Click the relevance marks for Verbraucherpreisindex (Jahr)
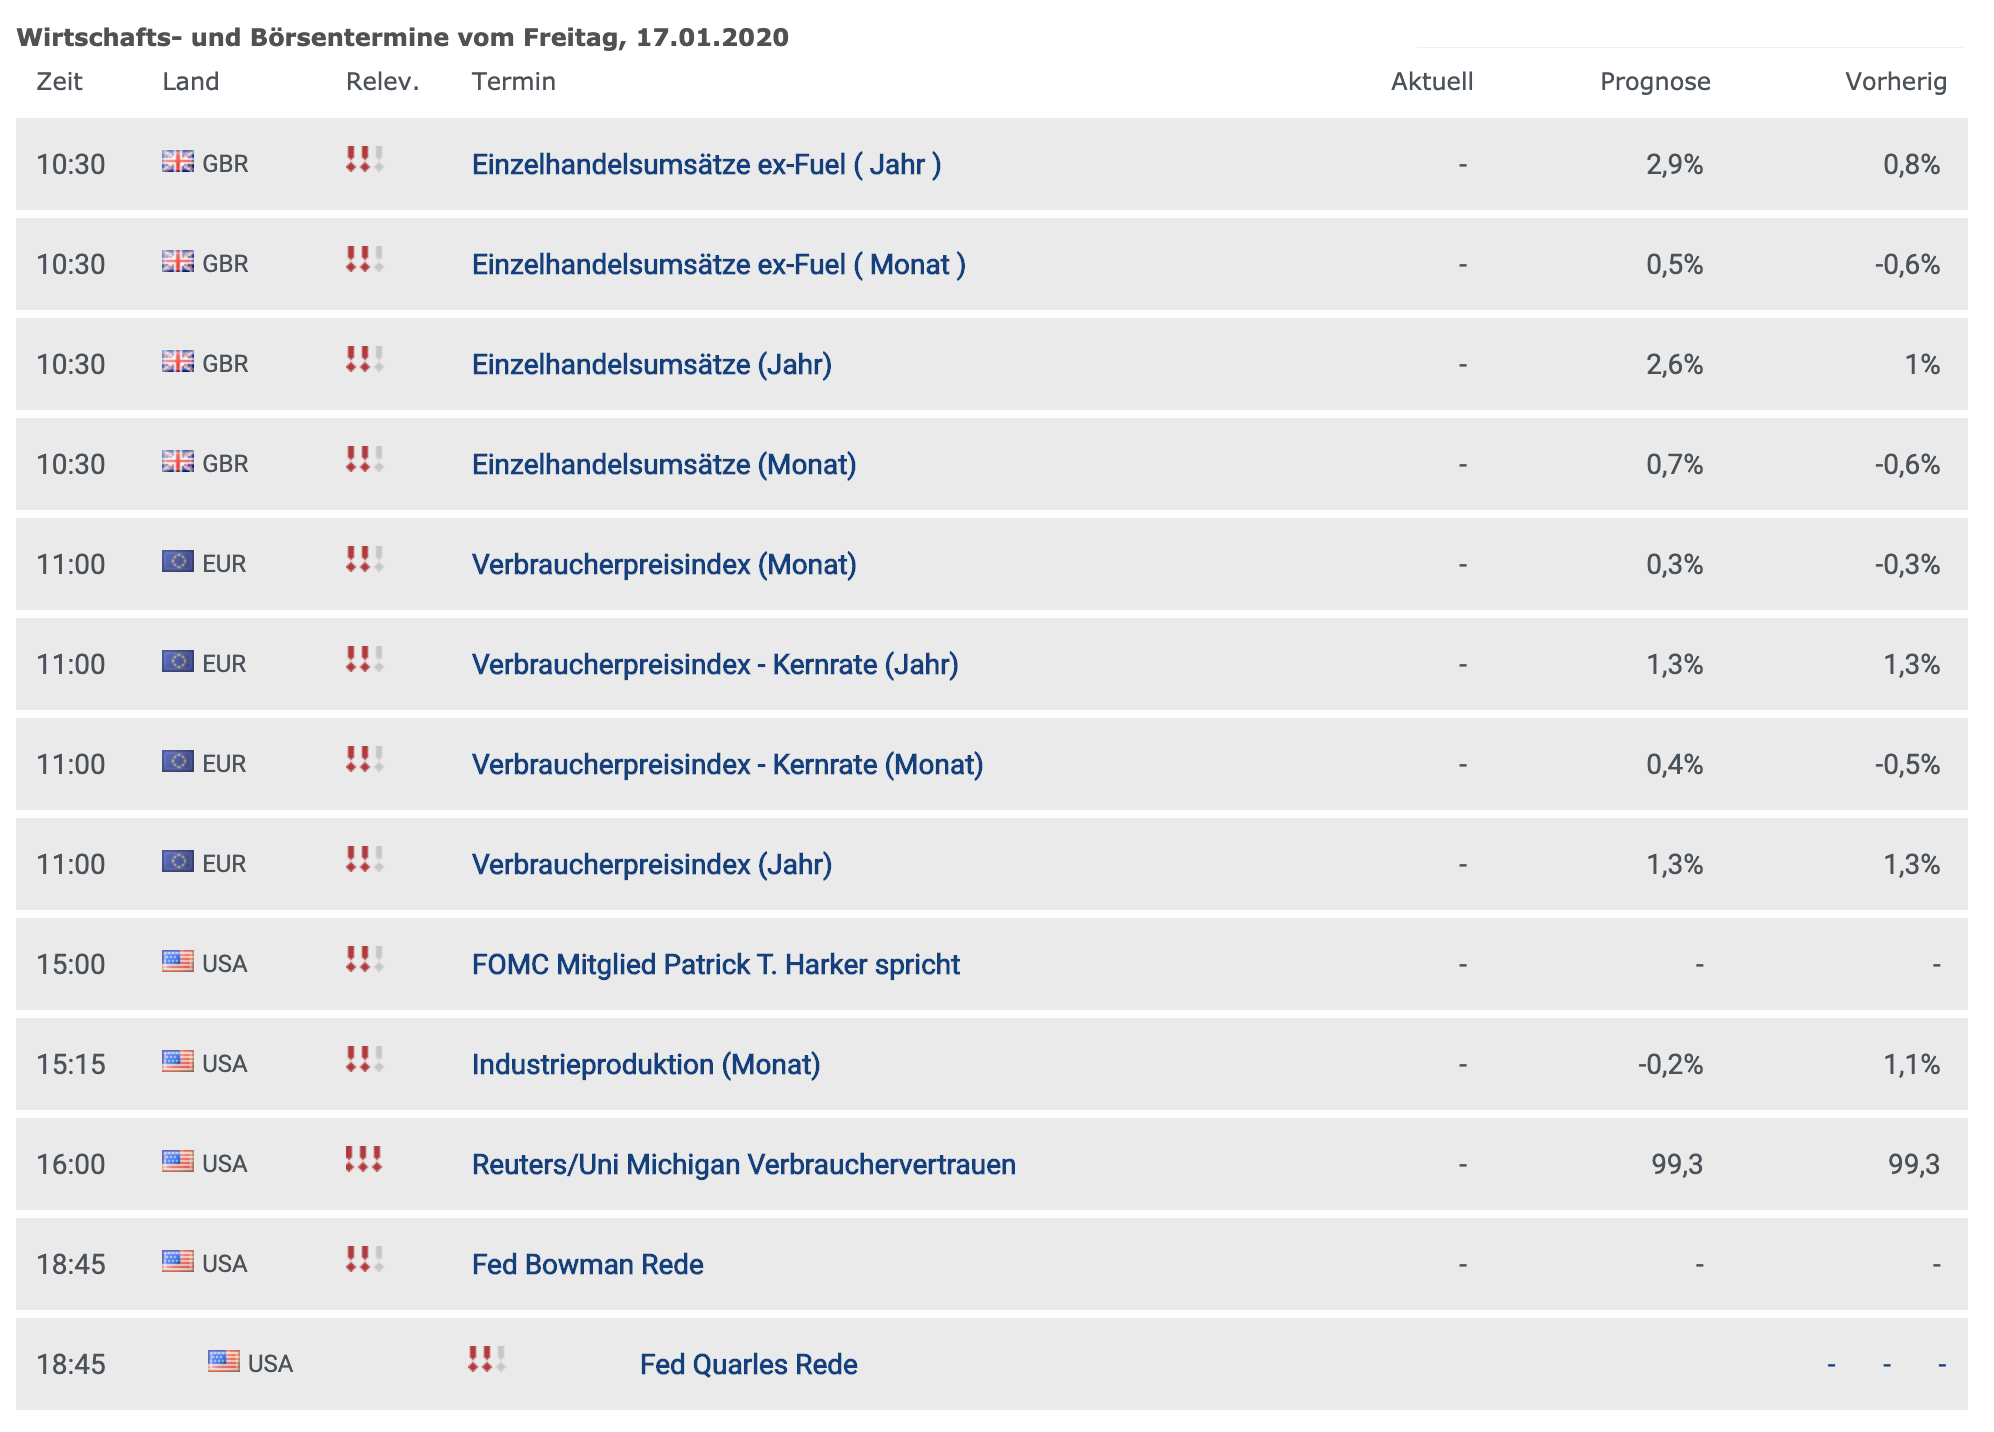 (x=365, y=859)
